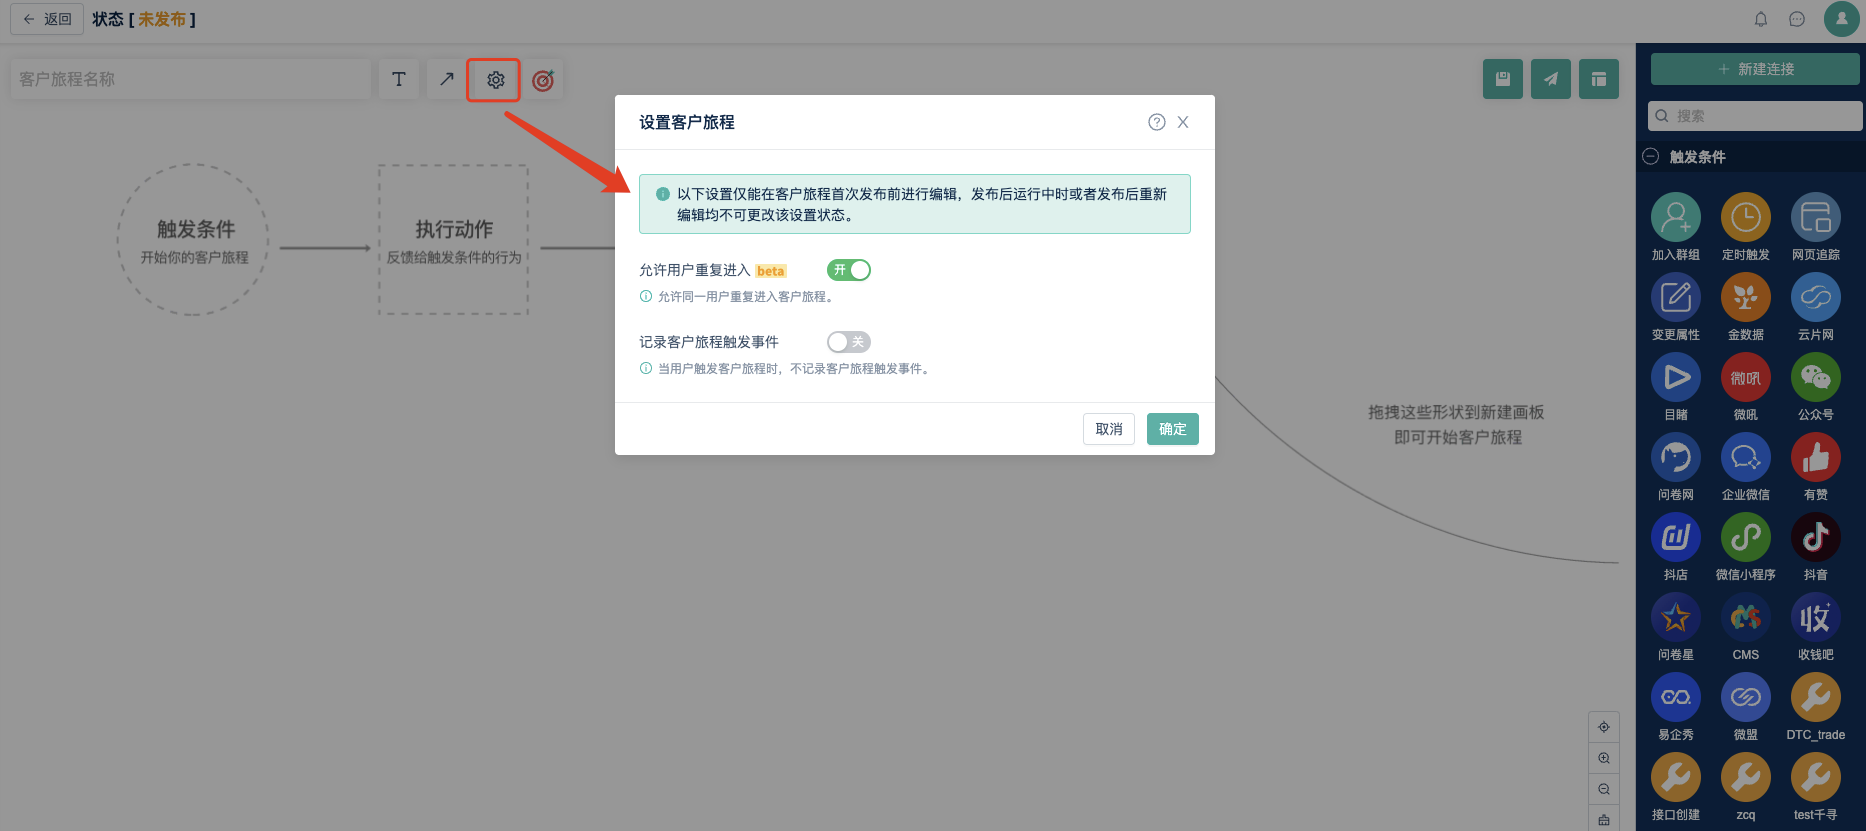Select the 目睹 trigger icon
The height and width of the screenshot is (831, 1866).
click(x=1676, y=377)
